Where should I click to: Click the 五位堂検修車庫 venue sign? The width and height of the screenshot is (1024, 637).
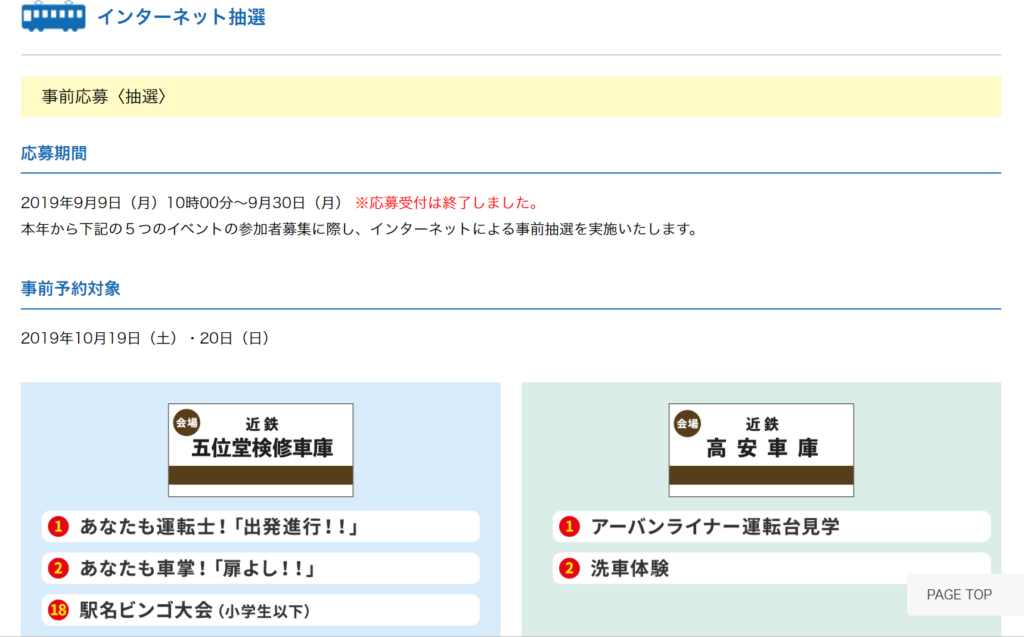261,449
